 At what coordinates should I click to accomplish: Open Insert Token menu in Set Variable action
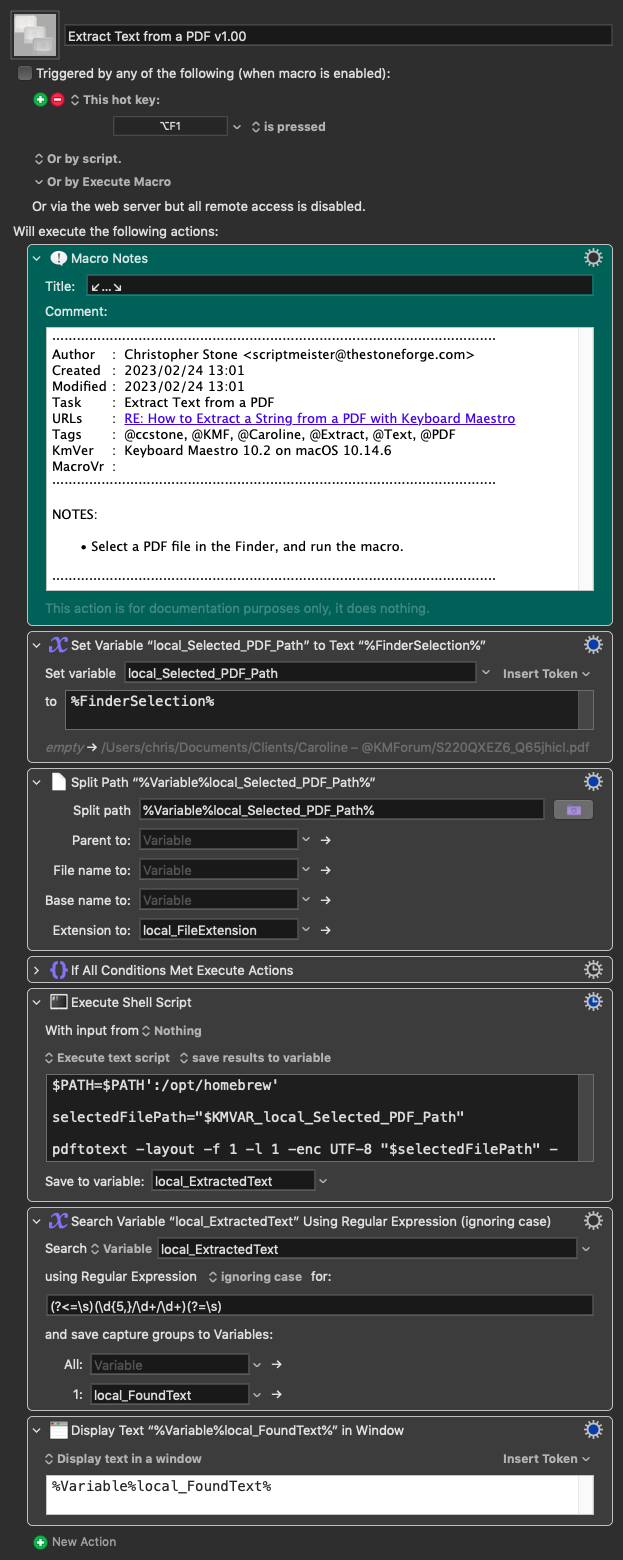(x=546, y=674)
